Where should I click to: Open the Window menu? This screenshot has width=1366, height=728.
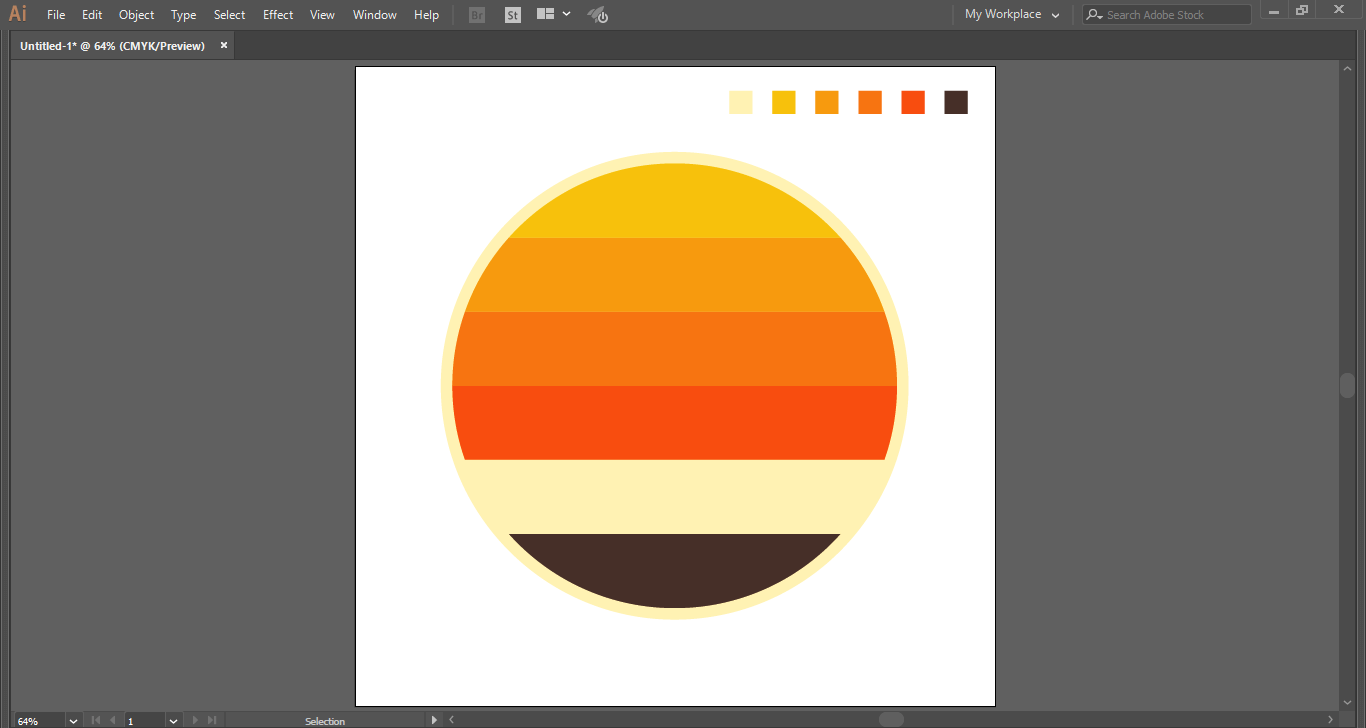click(x=374, y=15)
